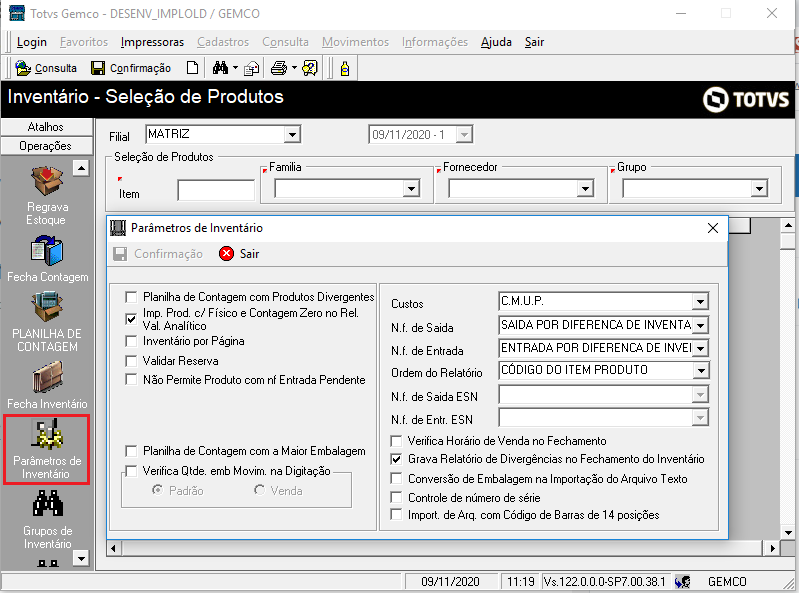The image size is (799, 593).
Task: Click the Confirmação floppy disk toolbar icon
Action: coord(98,68)
